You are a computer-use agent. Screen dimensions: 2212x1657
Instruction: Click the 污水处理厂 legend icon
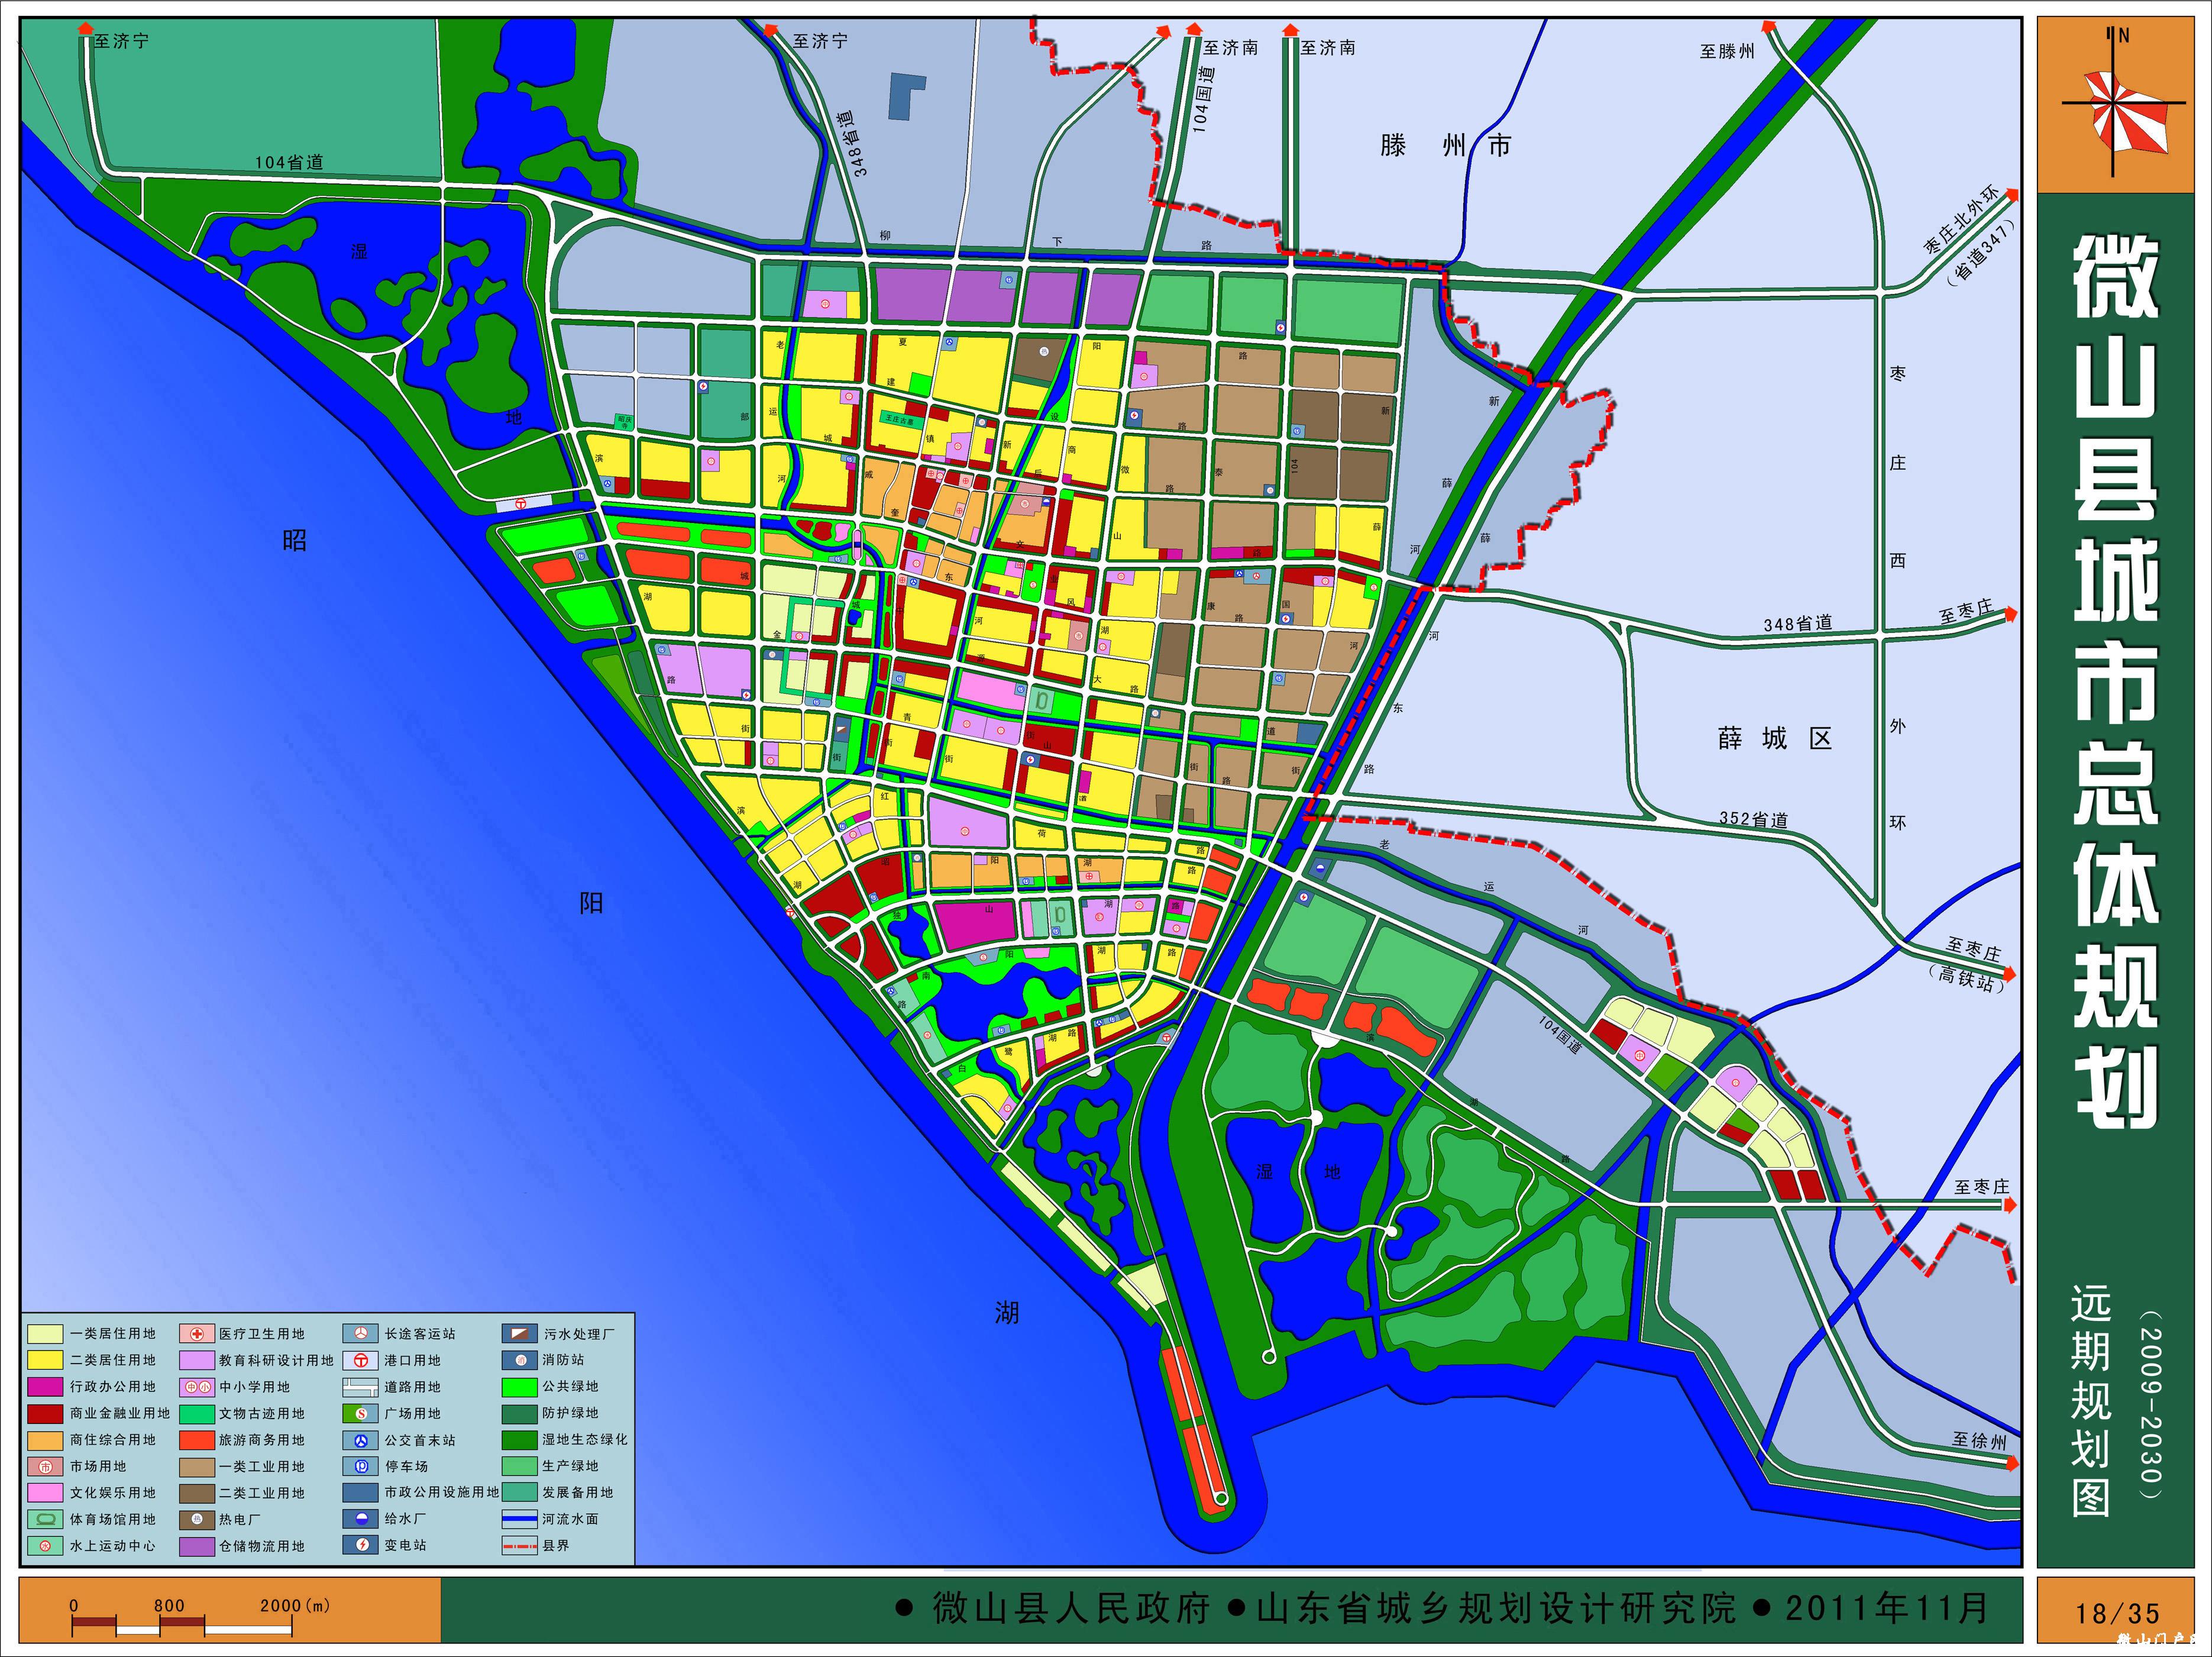(519, 1334)
